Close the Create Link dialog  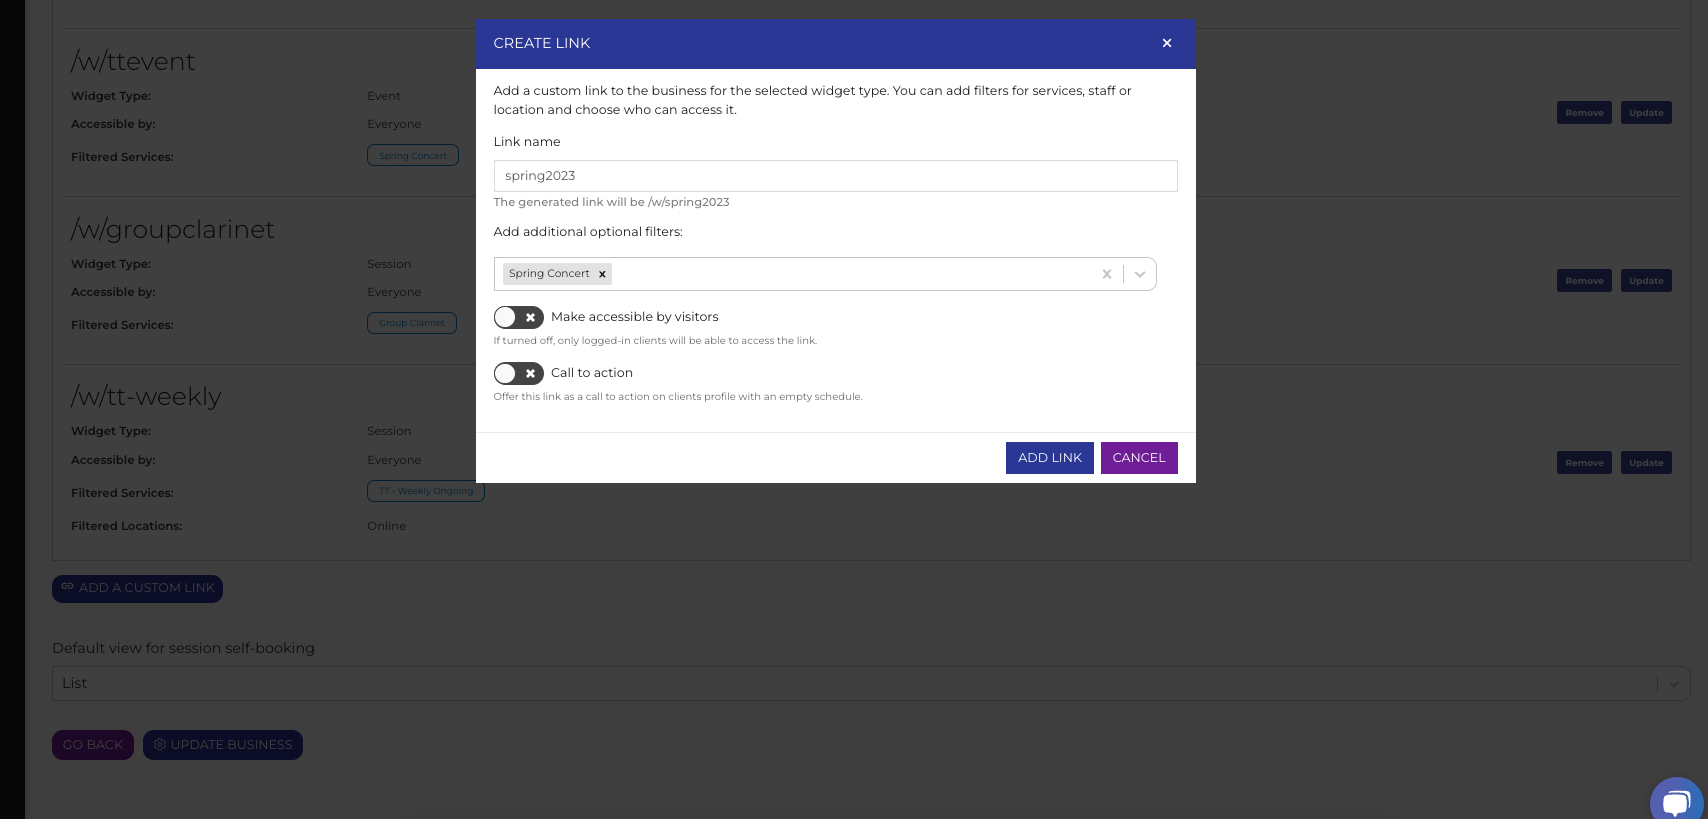pos(1166,43)
